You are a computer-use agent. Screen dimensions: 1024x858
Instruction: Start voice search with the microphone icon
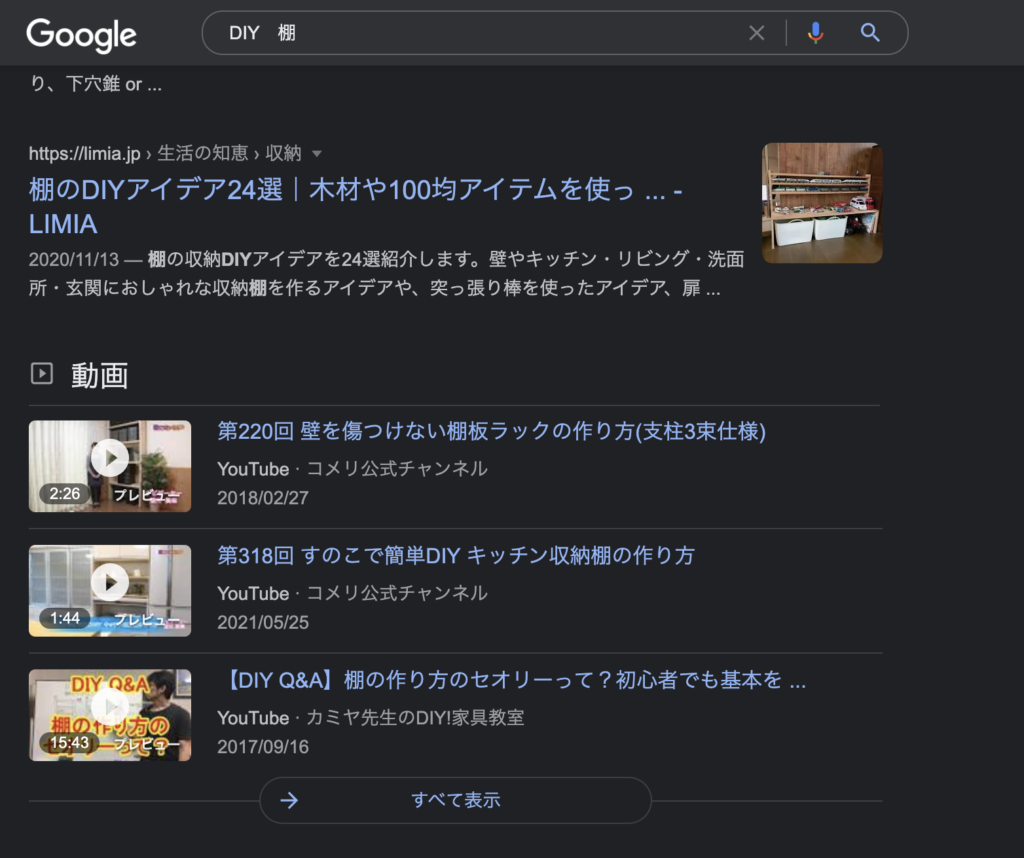click(x=815, y=33)
